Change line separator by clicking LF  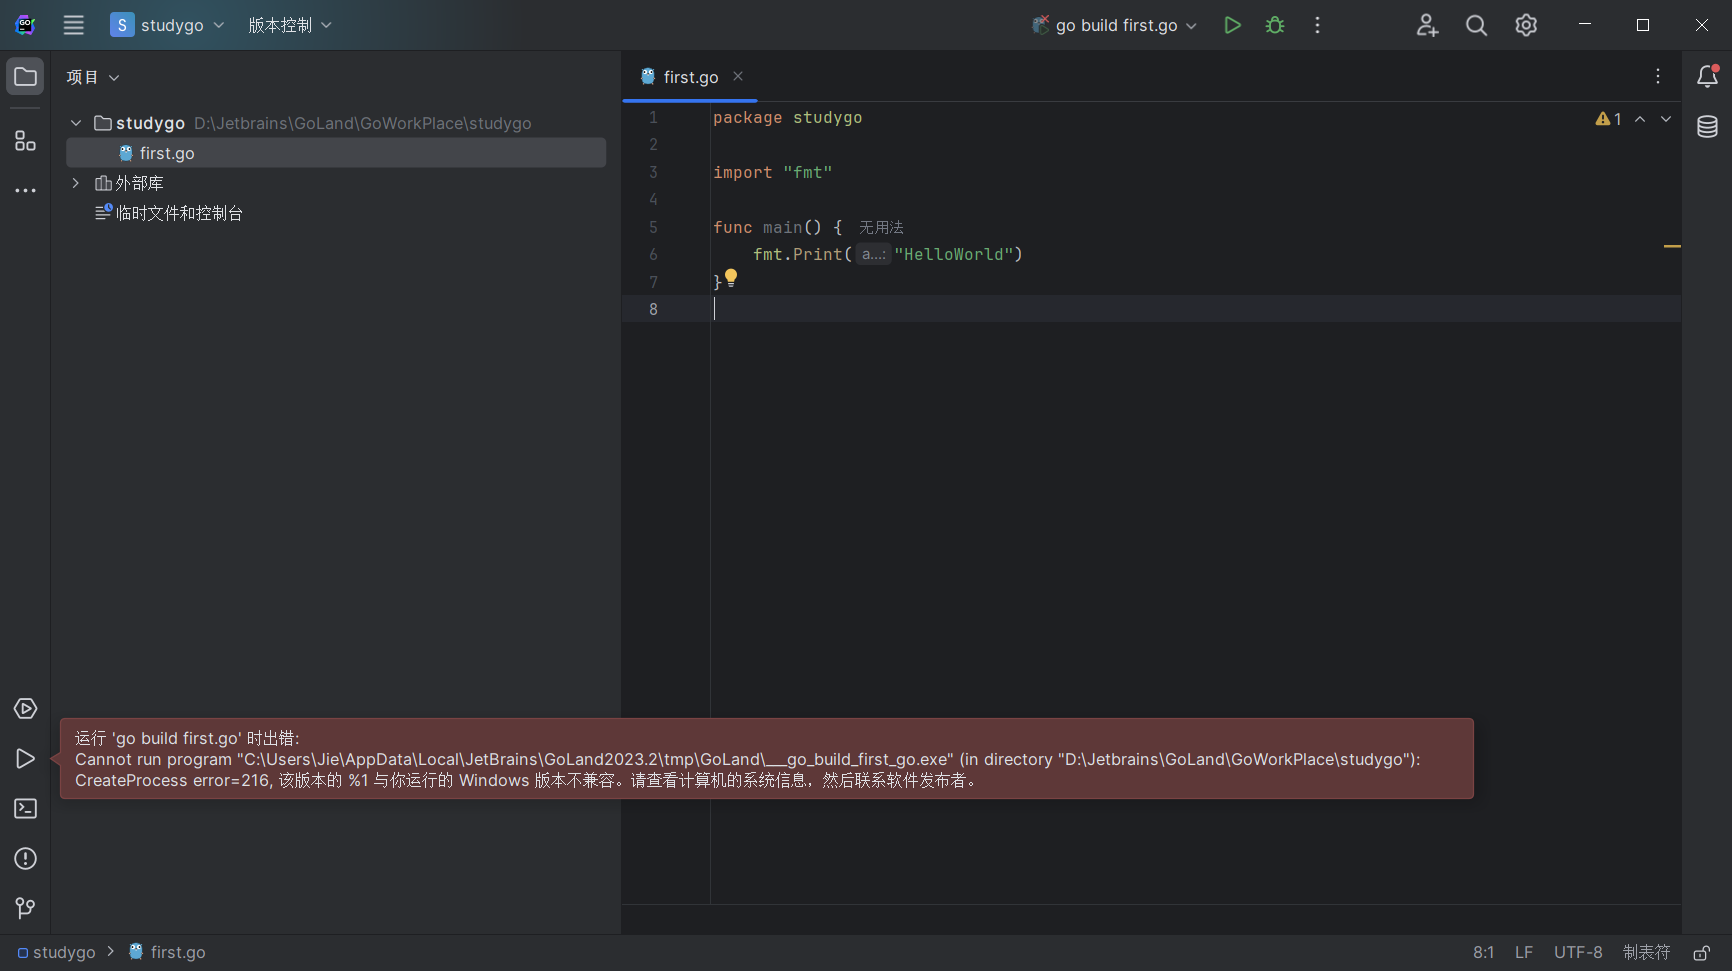click(x=1523, y=952)
